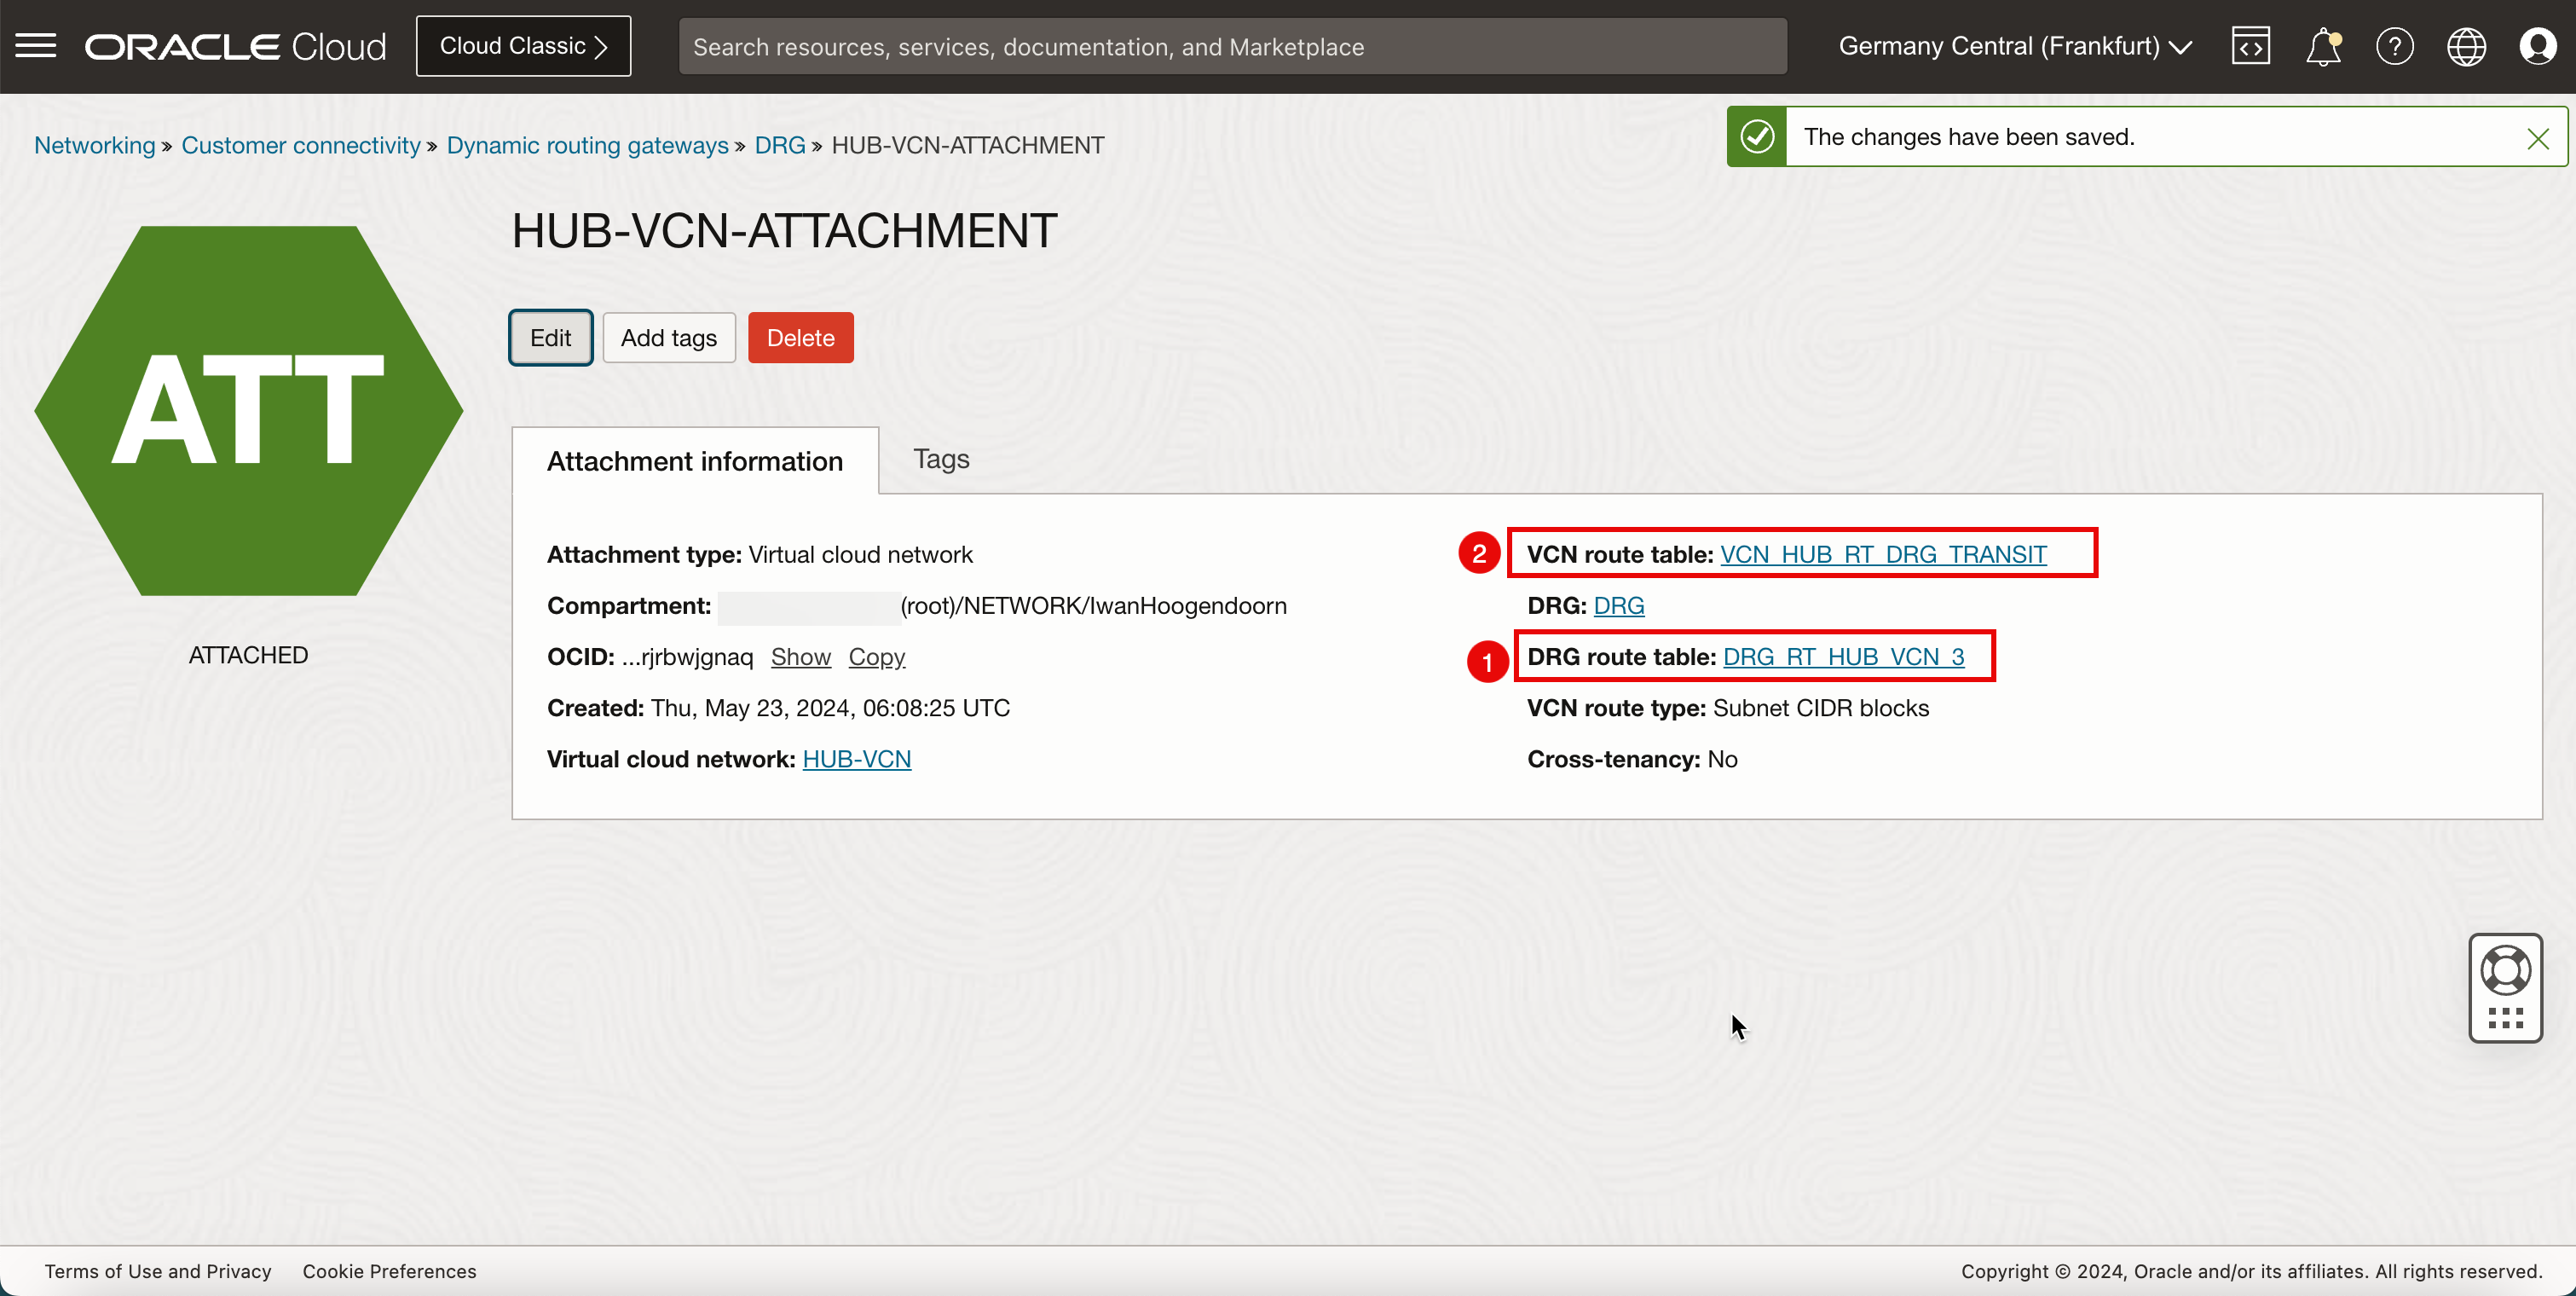The image size is (2576, 1296).
Task: Click the Edit button for attachment
Action: 549,338
